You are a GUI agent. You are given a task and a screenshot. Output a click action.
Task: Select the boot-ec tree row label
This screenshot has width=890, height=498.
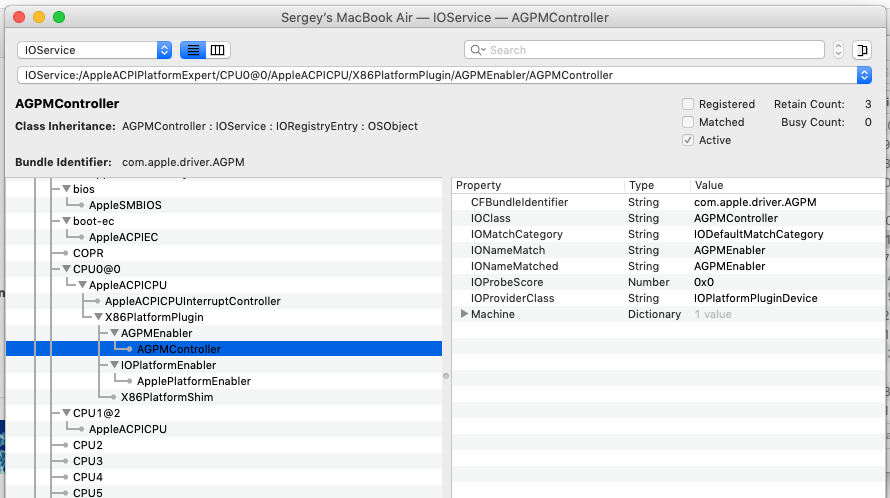coord(94,221)
